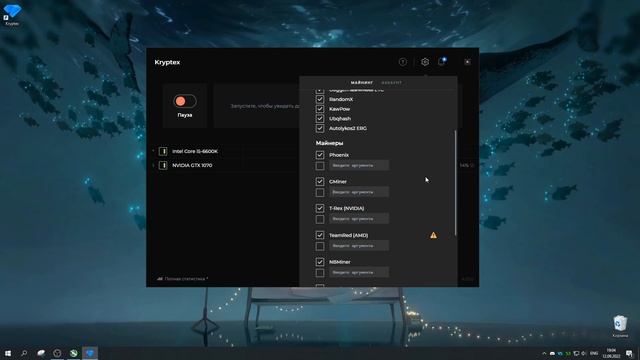Image resolution: width=640 pixels, height=360 pixels.
Task: Click the arguments input field under GMiner
Action: click(359, 192)
